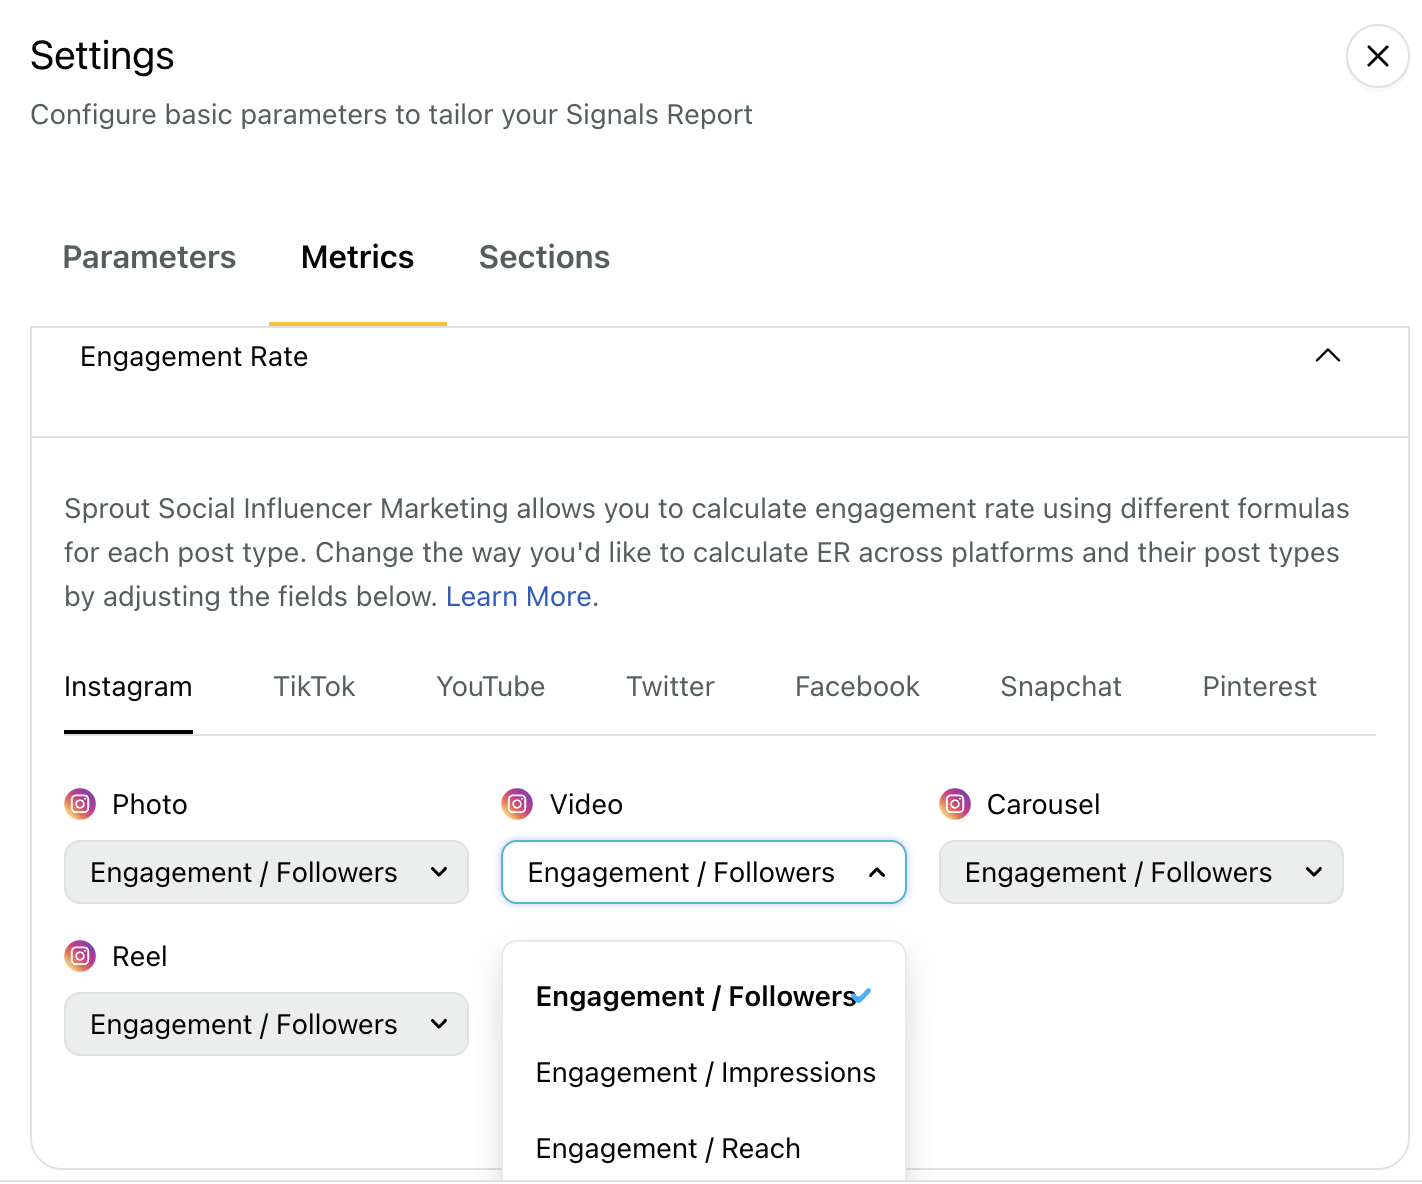
Task: Choose the Facebook platform tab
Action: pos(857,687)
